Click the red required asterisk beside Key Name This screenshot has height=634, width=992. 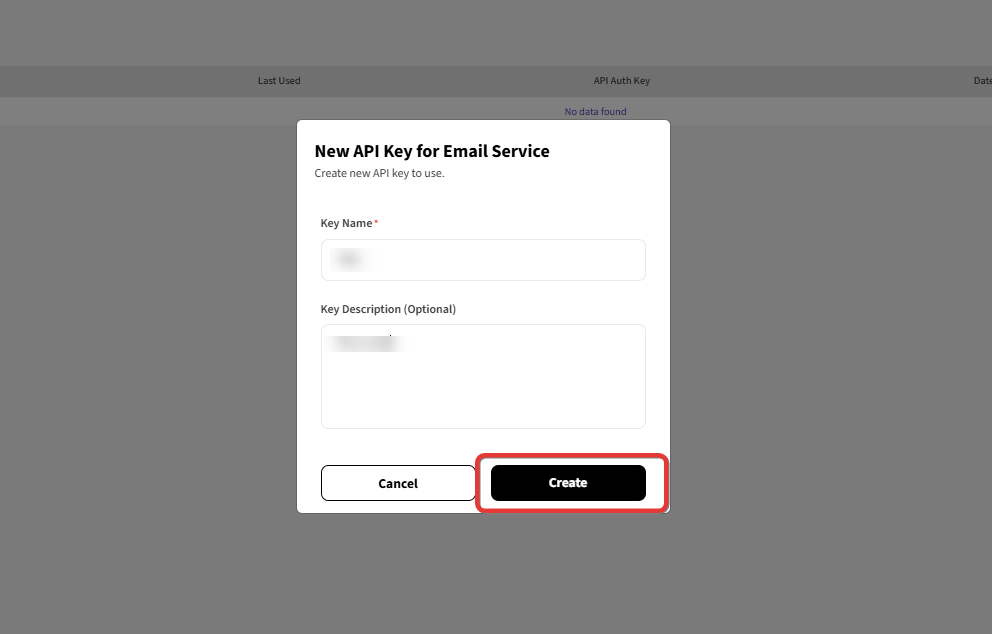376,221
